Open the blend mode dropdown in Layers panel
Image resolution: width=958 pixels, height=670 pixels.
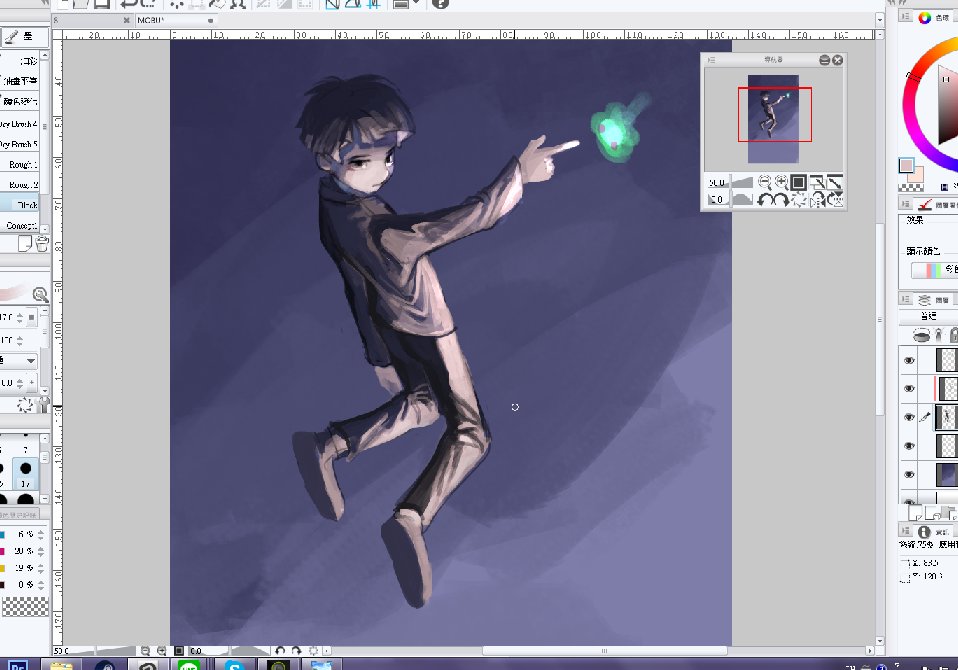point(929,316)
